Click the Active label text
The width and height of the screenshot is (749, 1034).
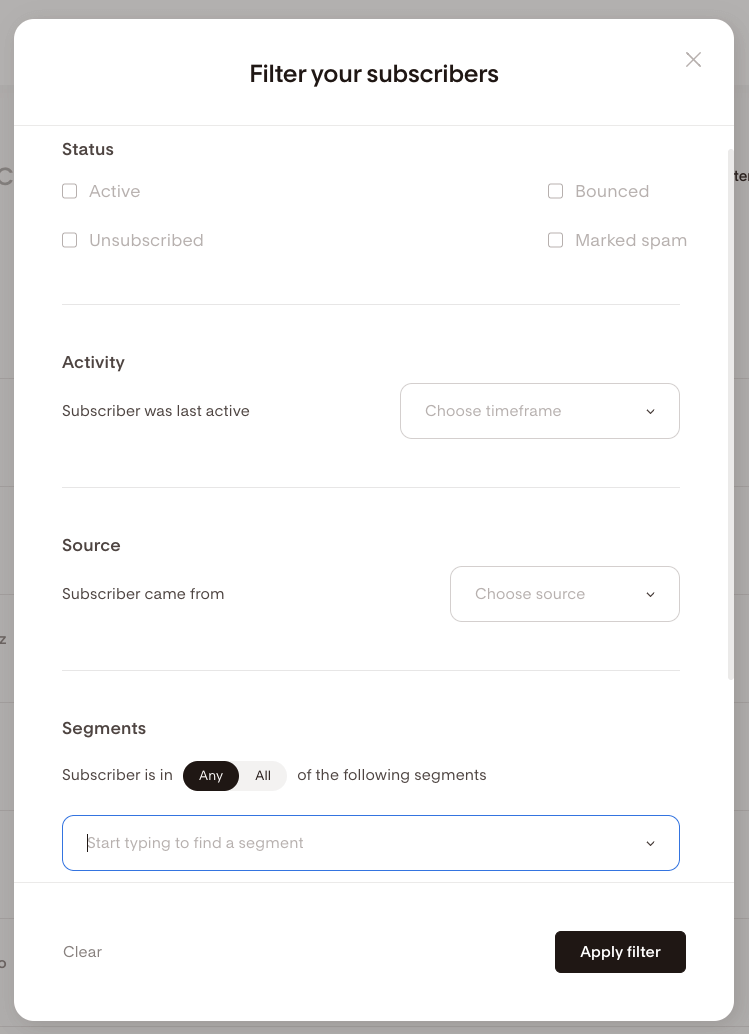coord(115,191)
